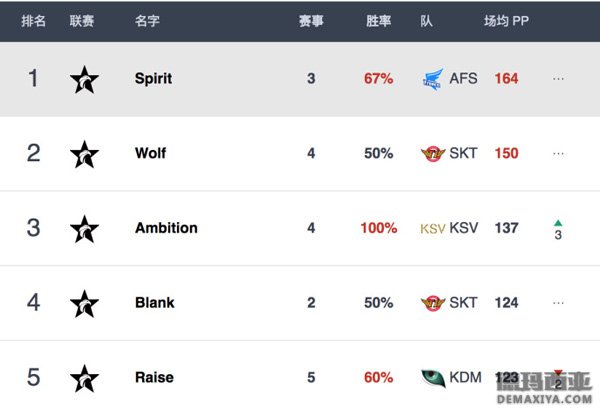Click the league star icon beside Raise

85,378
